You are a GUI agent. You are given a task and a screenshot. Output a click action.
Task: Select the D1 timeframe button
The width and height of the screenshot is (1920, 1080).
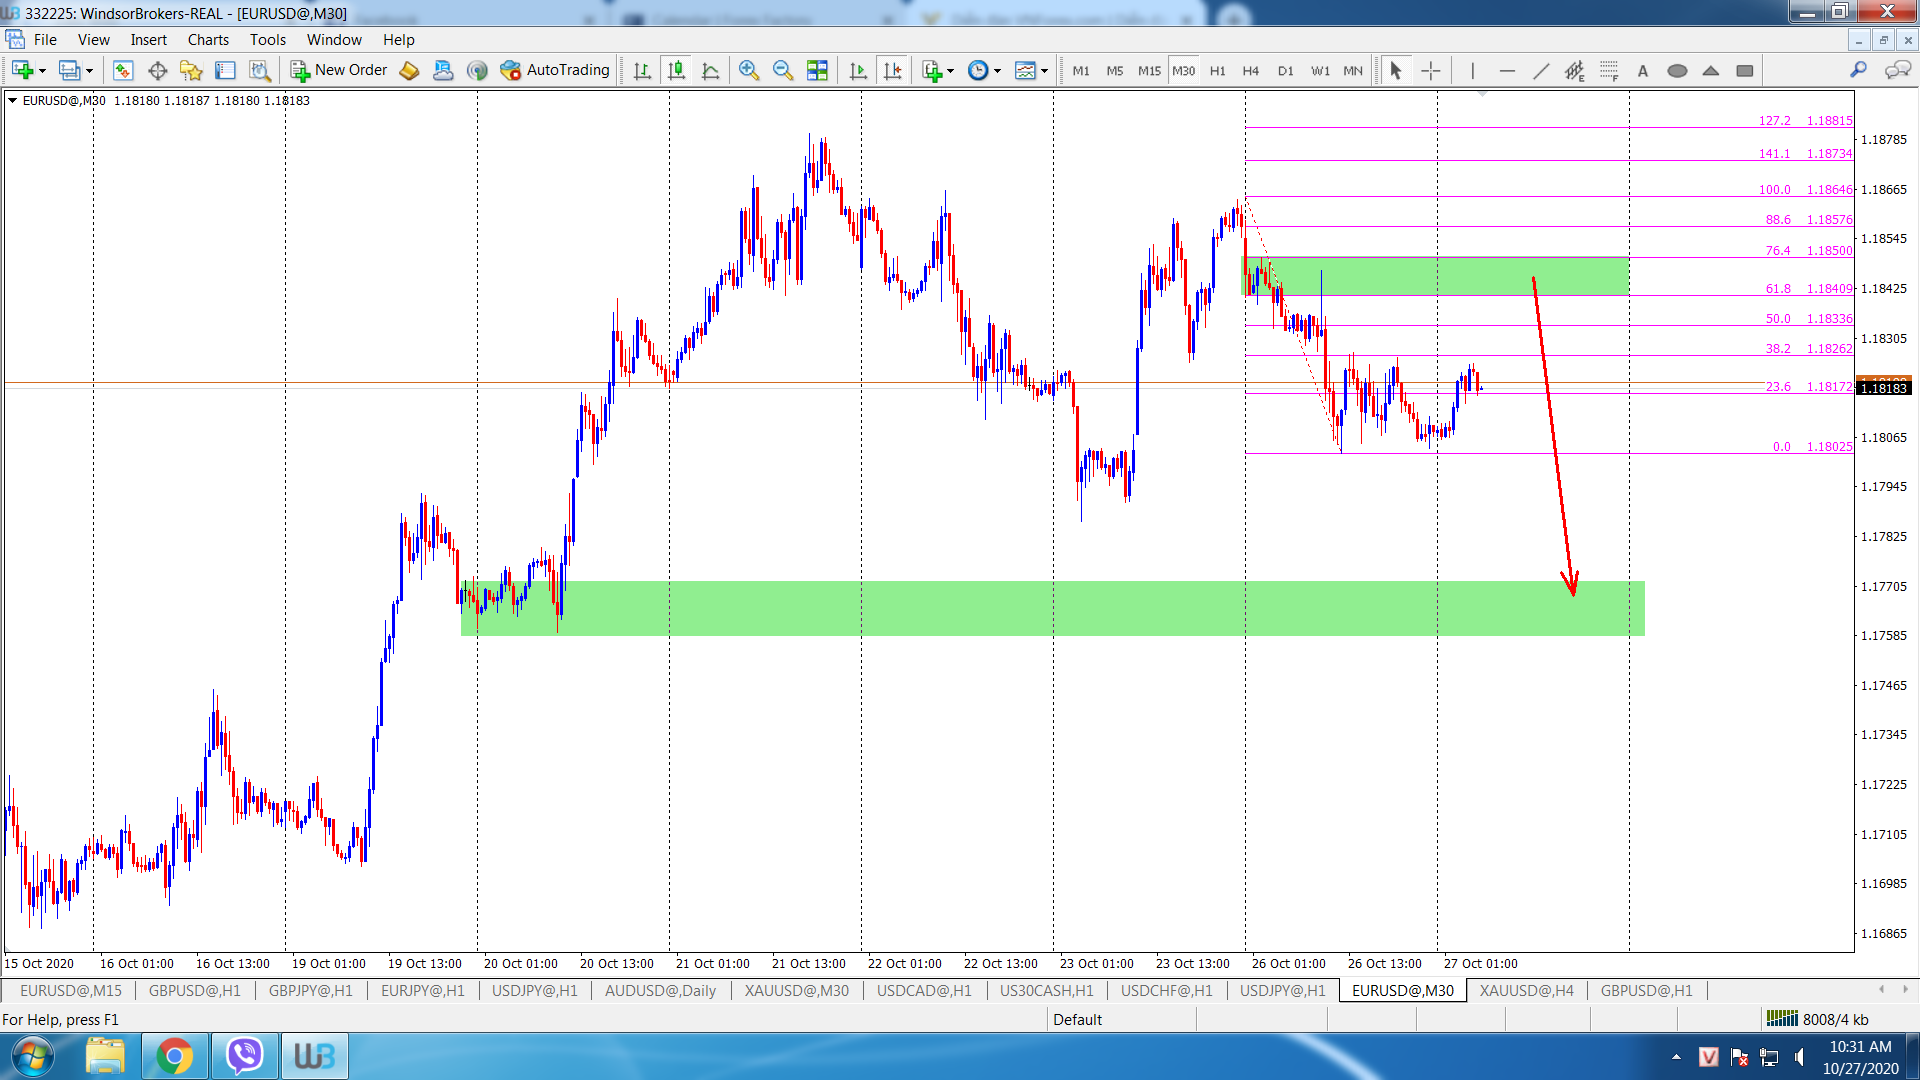[x=1285, y=71]
